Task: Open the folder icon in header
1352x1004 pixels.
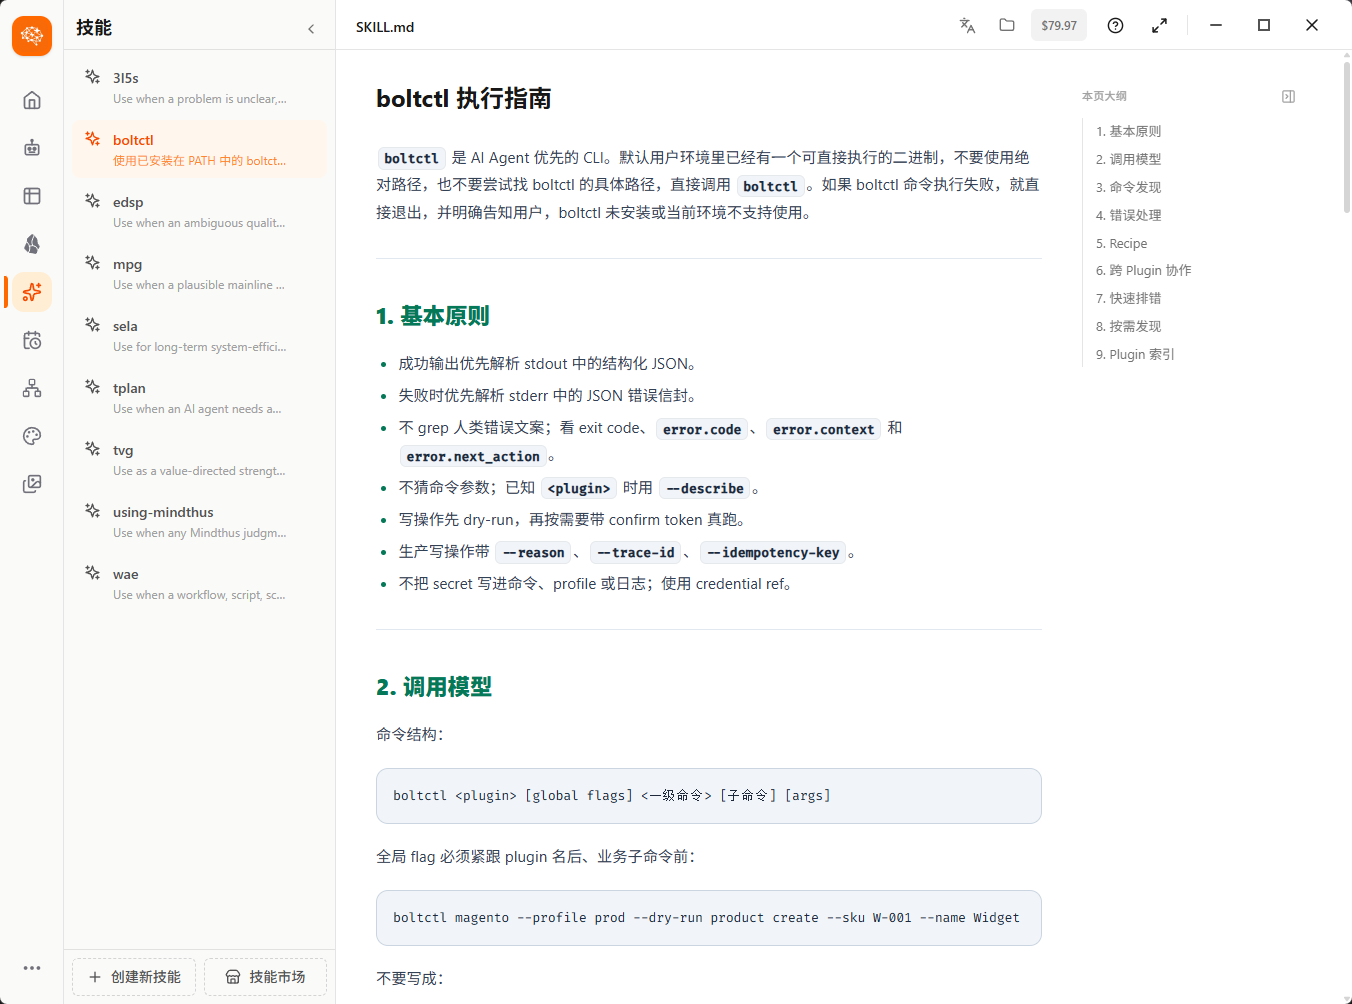Action: coord(1007,25)
